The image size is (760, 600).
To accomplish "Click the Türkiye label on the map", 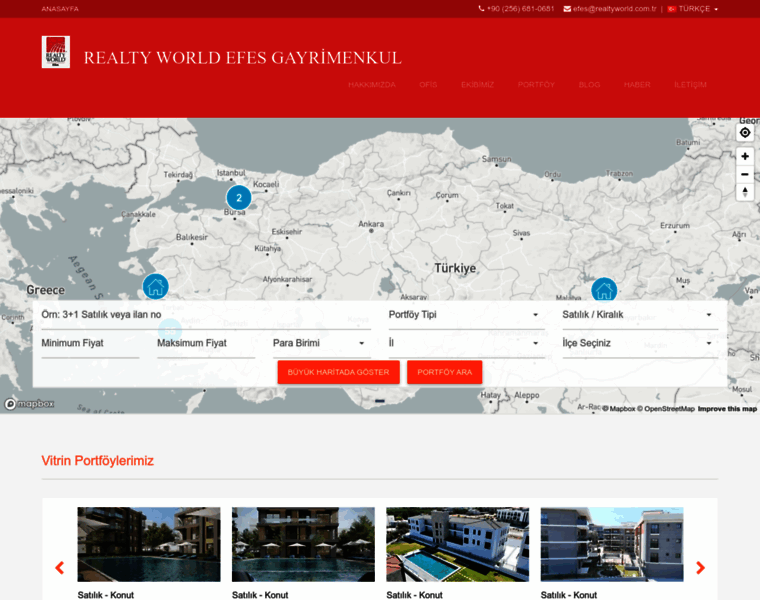I will pos(455,268).
